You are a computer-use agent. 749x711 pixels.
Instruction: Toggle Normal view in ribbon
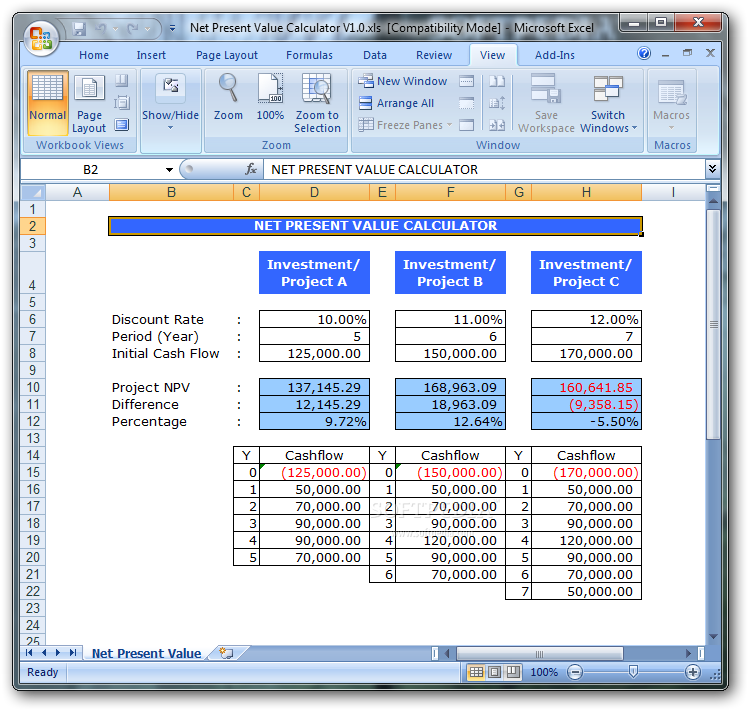(x=47, y=103)
